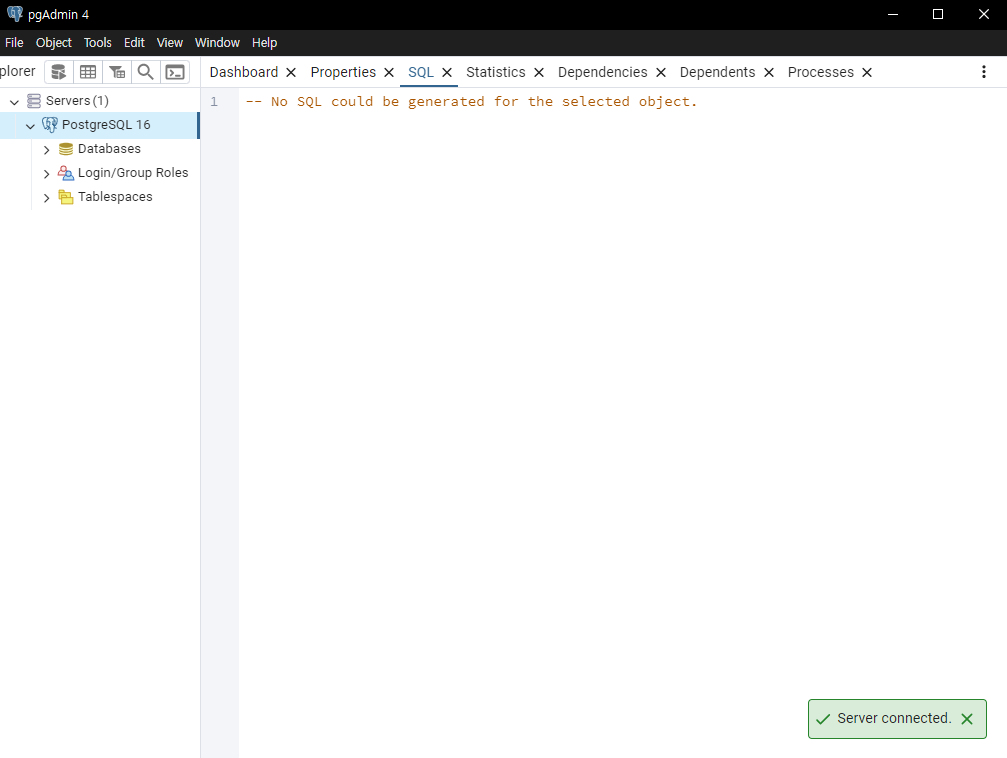Click the 'Server connected.' message text
This screenshot has height=758, width=1007.
894,718
